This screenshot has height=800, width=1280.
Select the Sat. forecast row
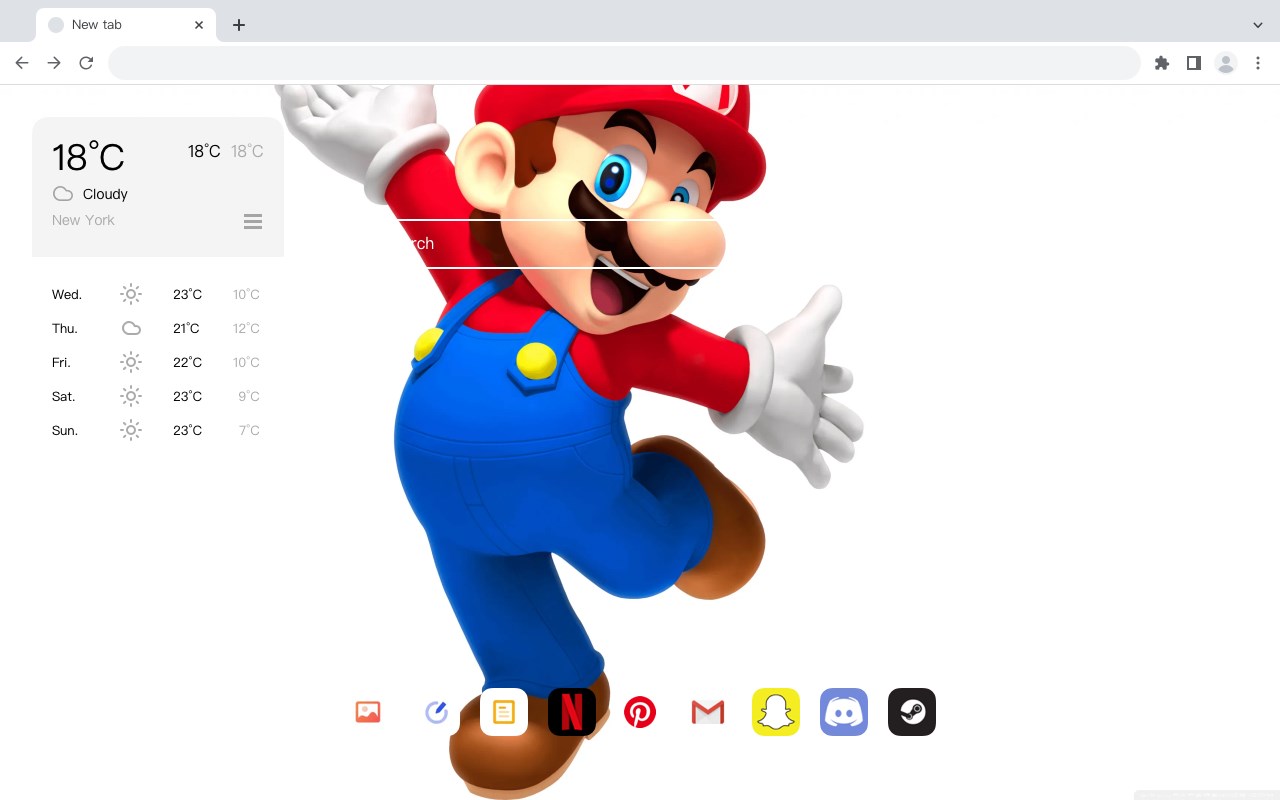click(158, 396)
